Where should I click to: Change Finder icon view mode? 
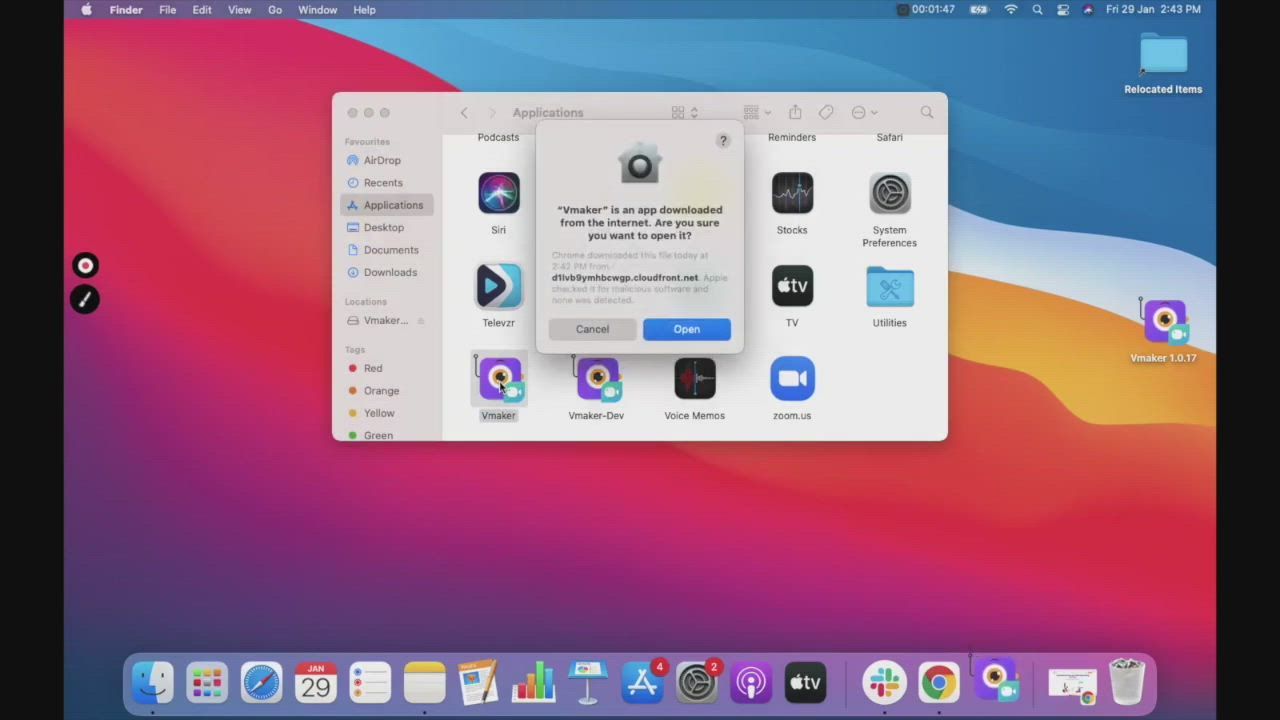coord(685,113)
